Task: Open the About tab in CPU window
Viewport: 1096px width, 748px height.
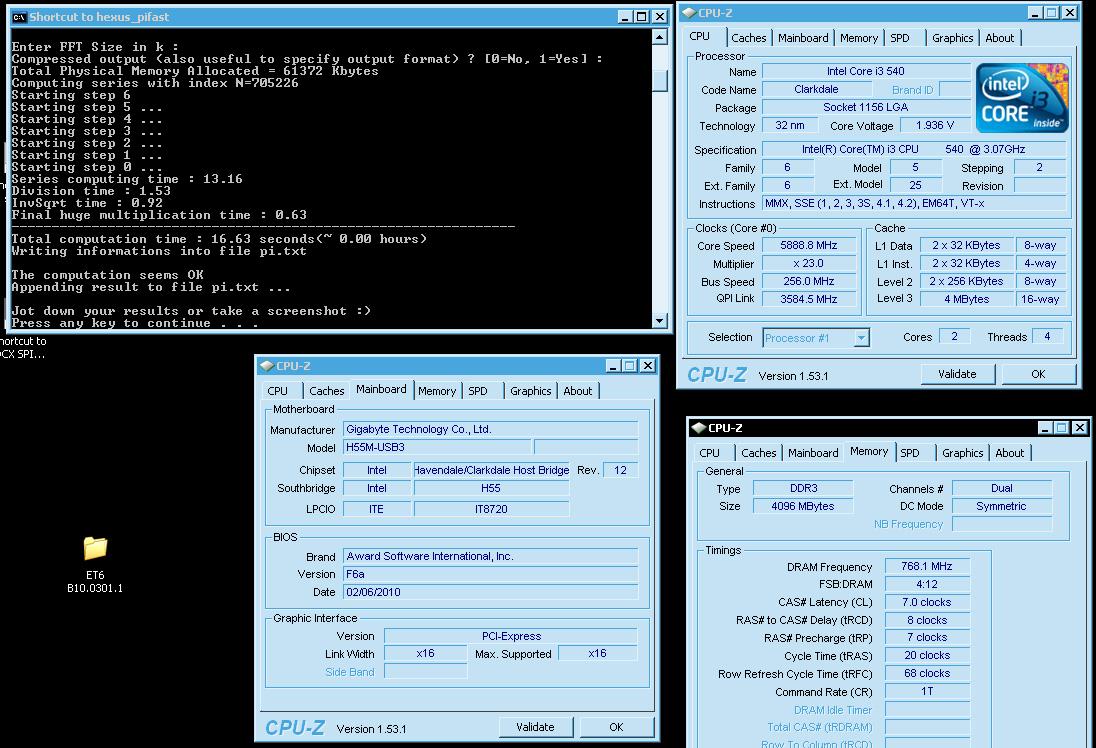Action: (1000, 38)
